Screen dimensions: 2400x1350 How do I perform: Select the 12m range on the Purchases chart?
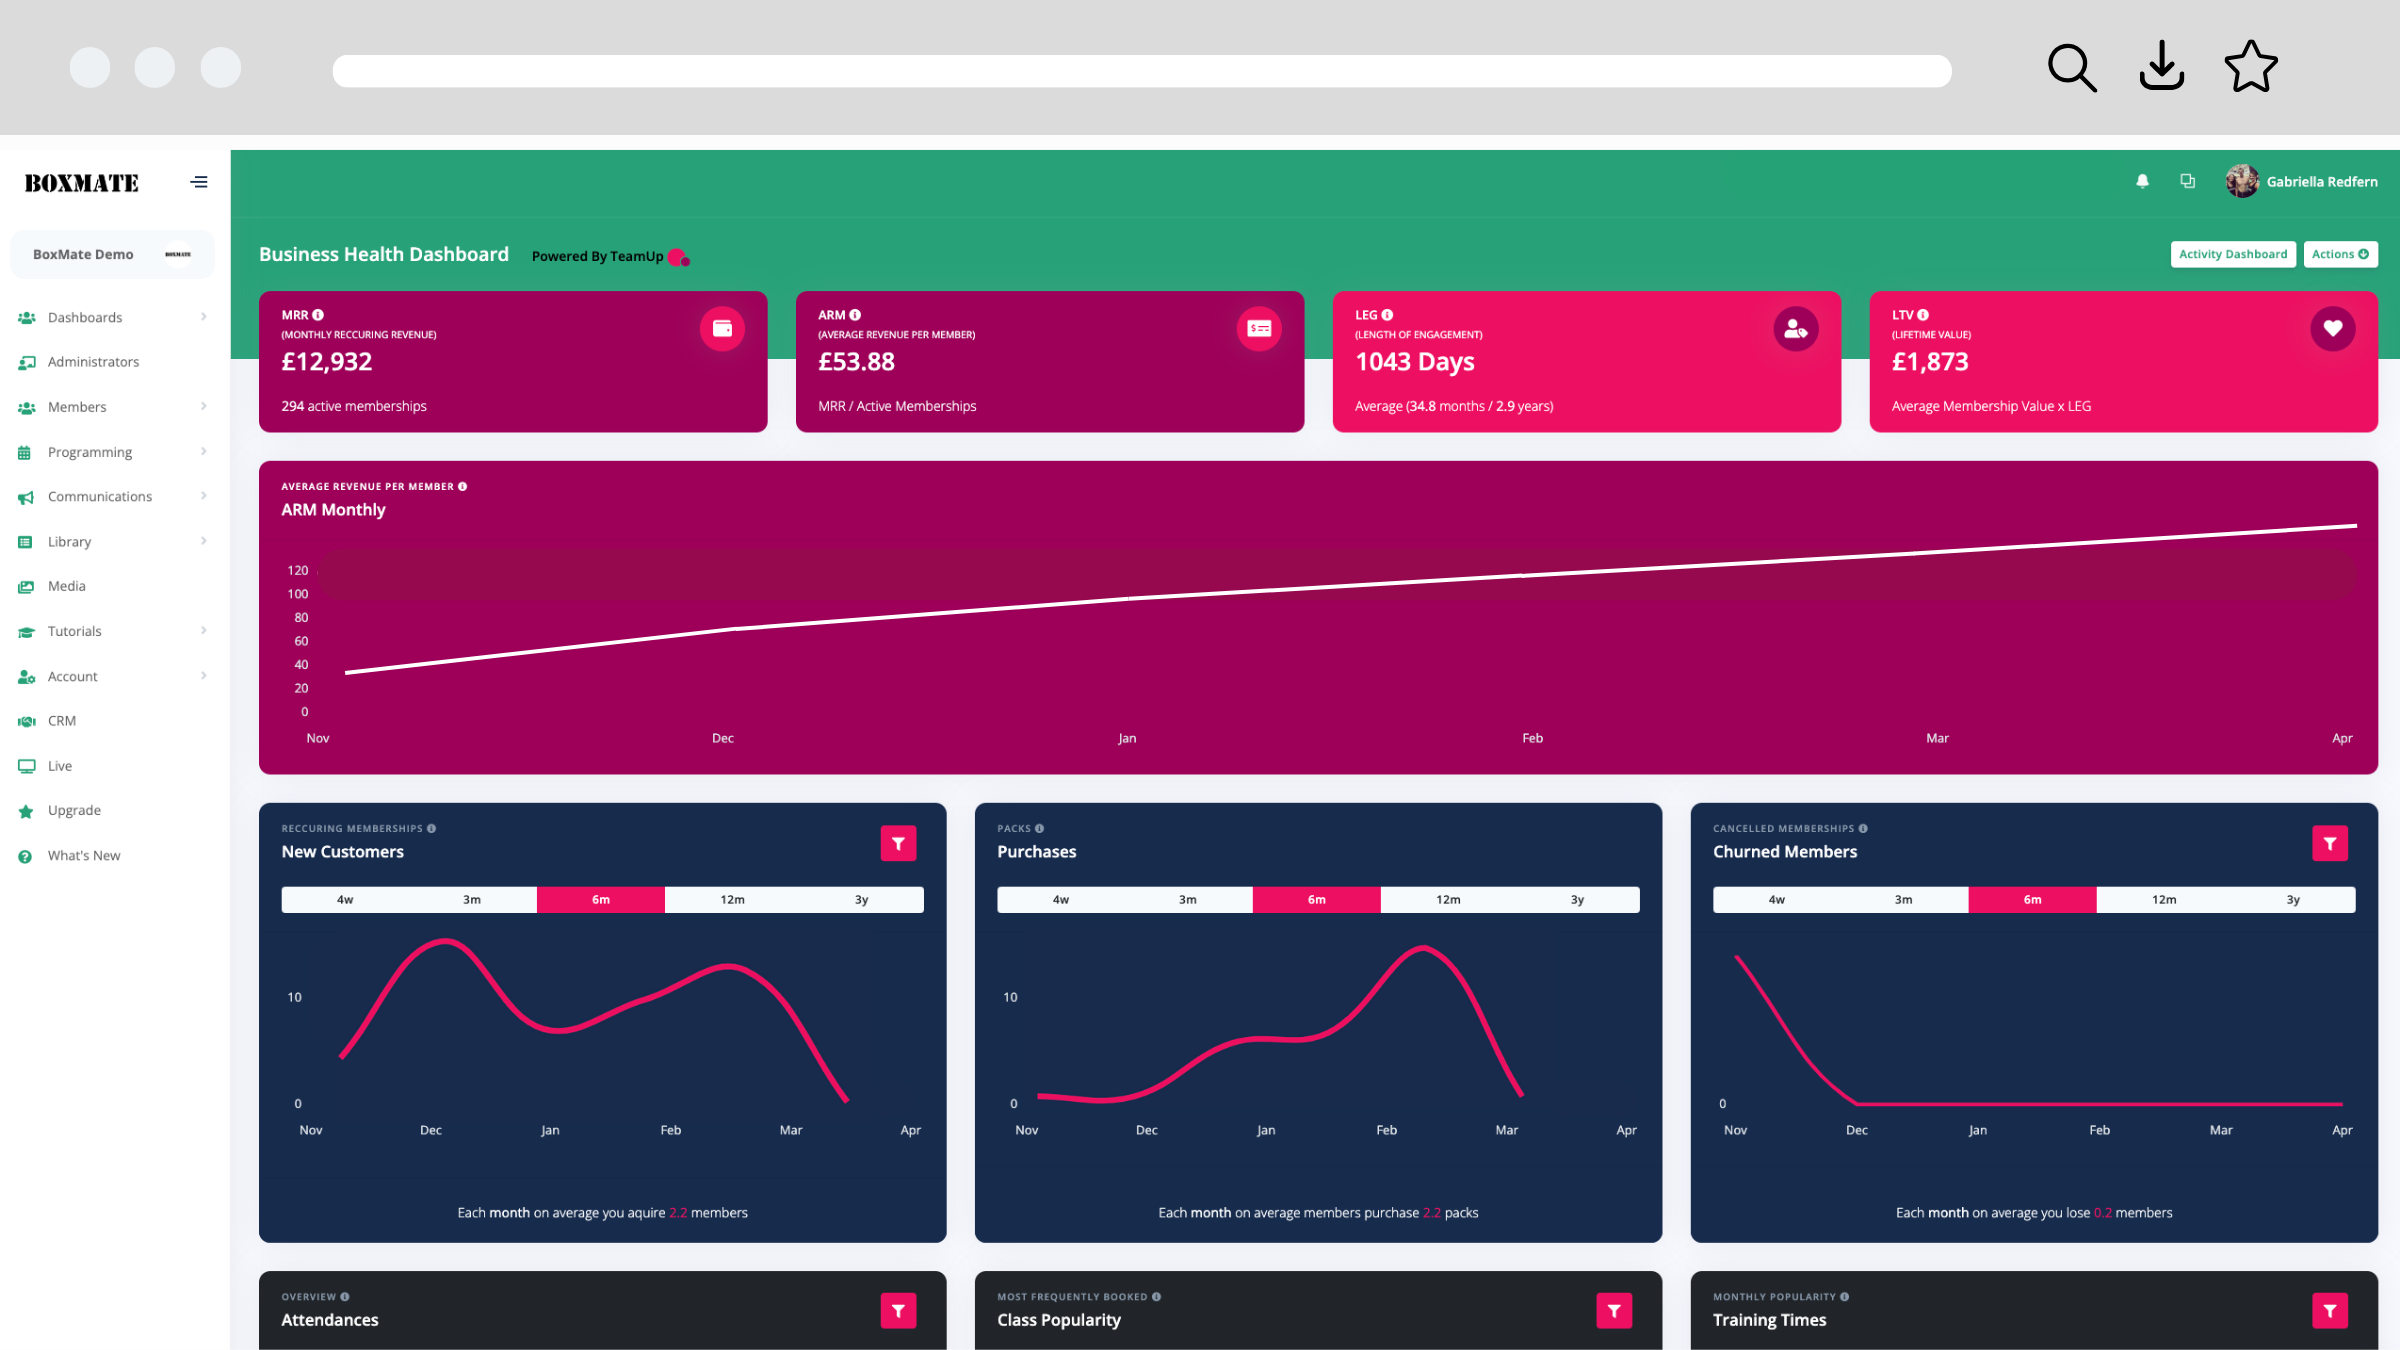(x=1446, y=899)
